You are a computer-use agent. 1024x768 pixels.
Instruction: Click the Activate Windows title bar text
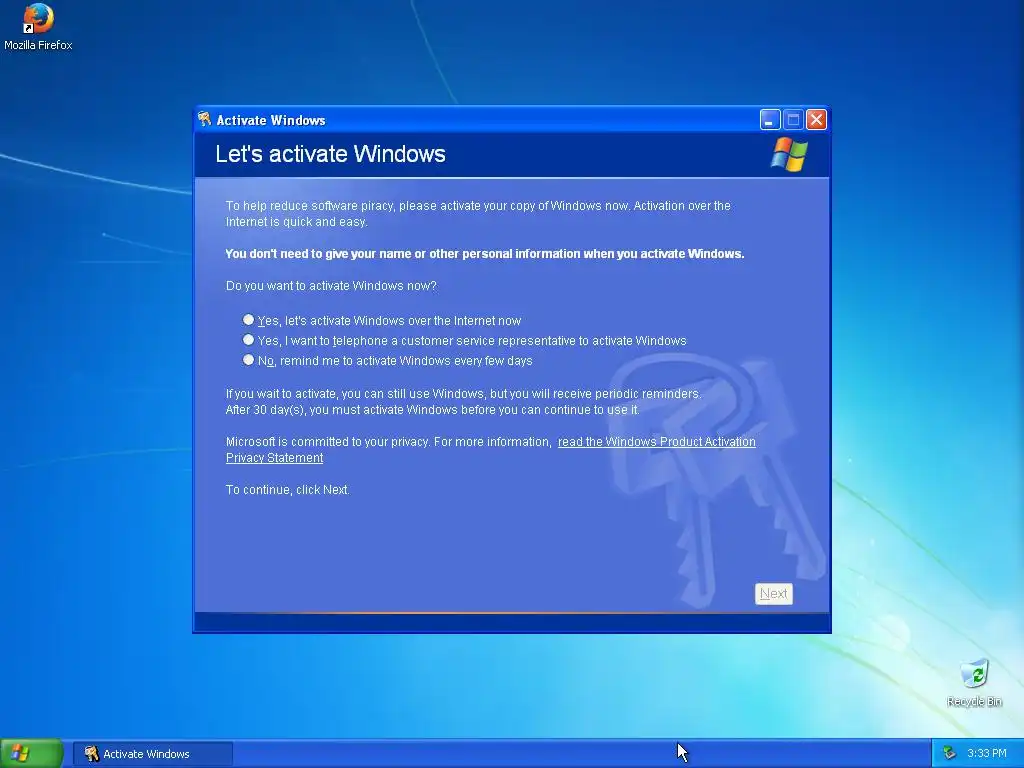pos(271,120)
